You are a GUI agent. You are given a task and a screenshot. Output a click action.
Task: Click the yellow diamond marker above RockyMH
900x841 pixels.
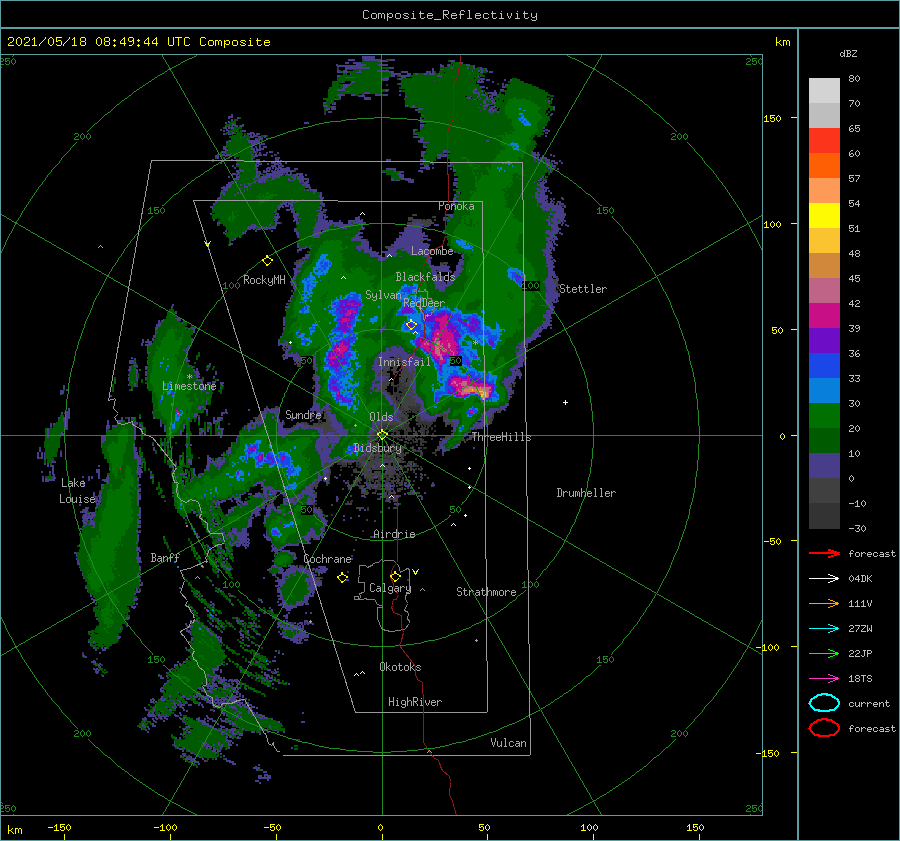point(267,261)
